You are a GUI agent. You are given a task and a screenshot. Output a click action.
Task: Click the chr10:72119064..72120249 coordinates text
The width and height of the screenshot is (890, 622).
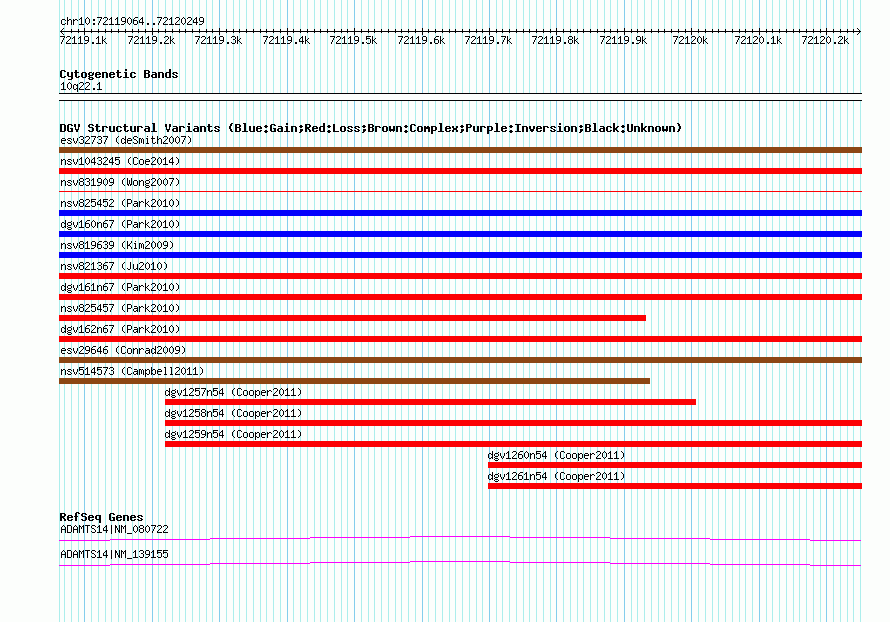click(132, 21)
